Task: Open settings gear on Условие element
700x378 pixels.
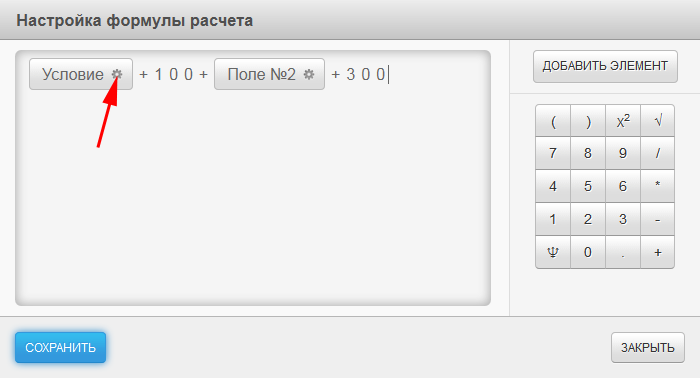Action: [x=117, y=74]
